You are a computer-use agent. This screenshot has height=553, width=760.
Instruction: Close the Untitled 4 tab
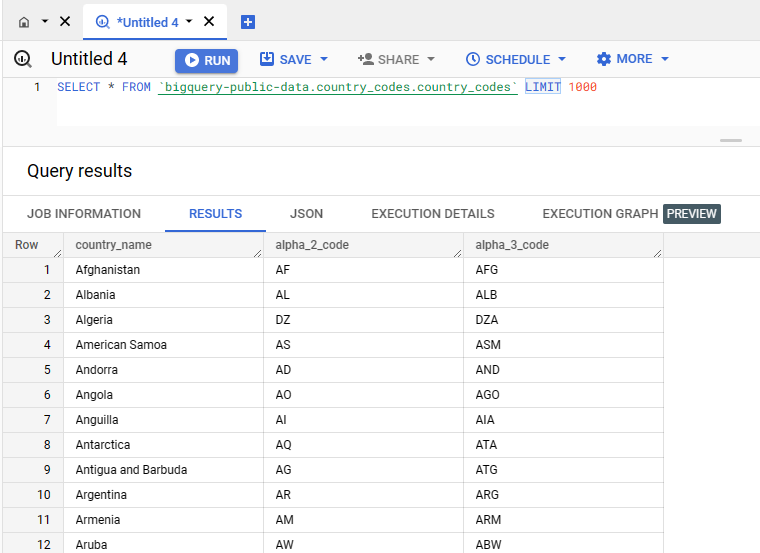tap(209, 21)
